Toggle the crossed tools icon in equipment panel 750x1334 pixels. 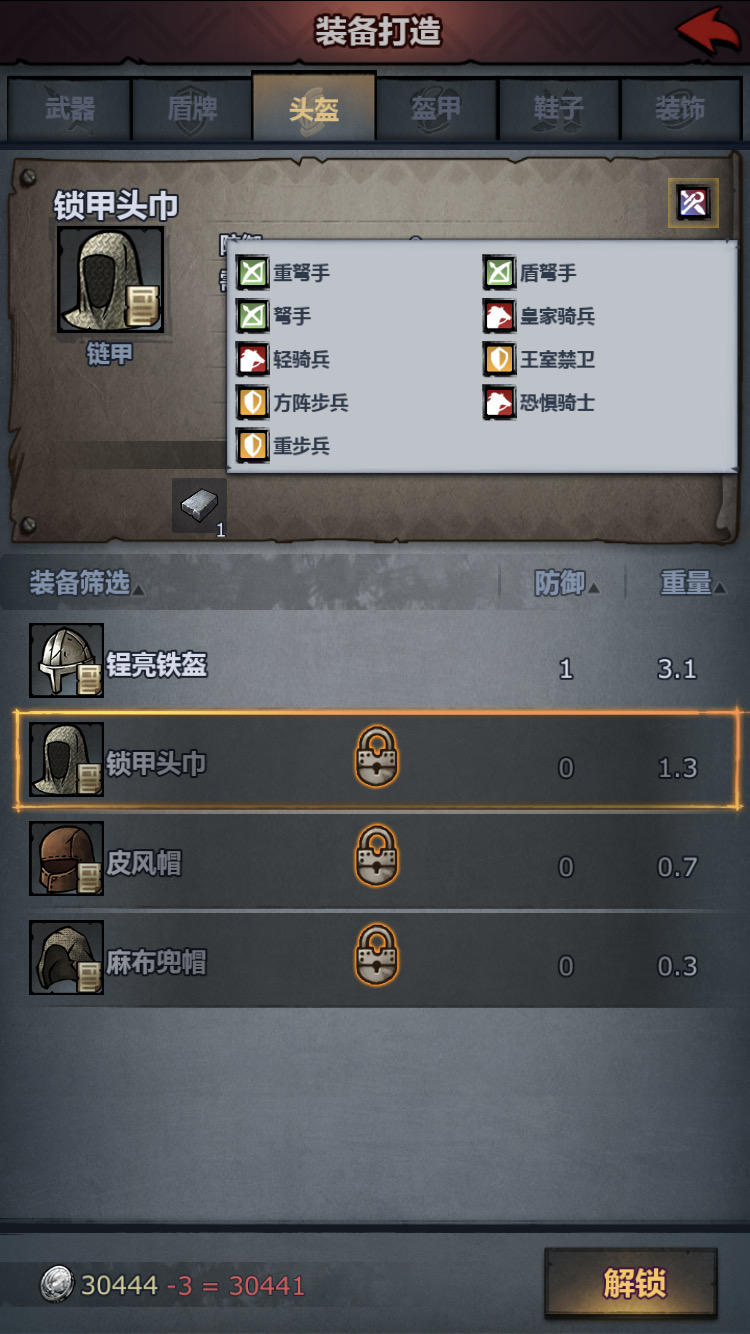click(693, 203)
